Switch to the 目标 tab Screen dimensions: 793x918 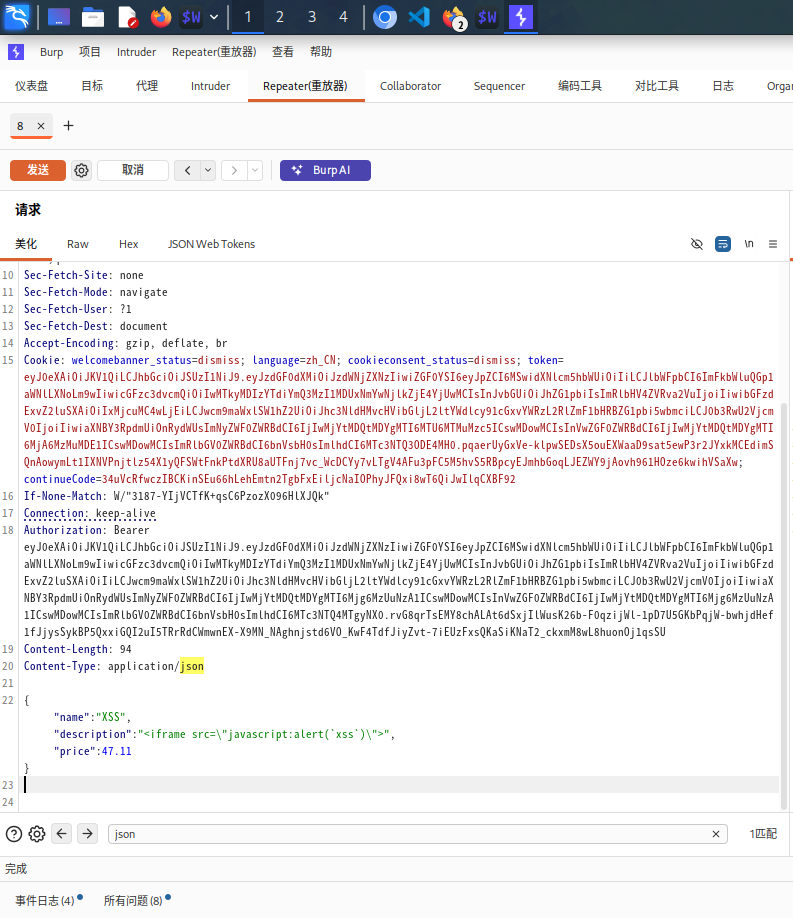[x=92, y=86]
